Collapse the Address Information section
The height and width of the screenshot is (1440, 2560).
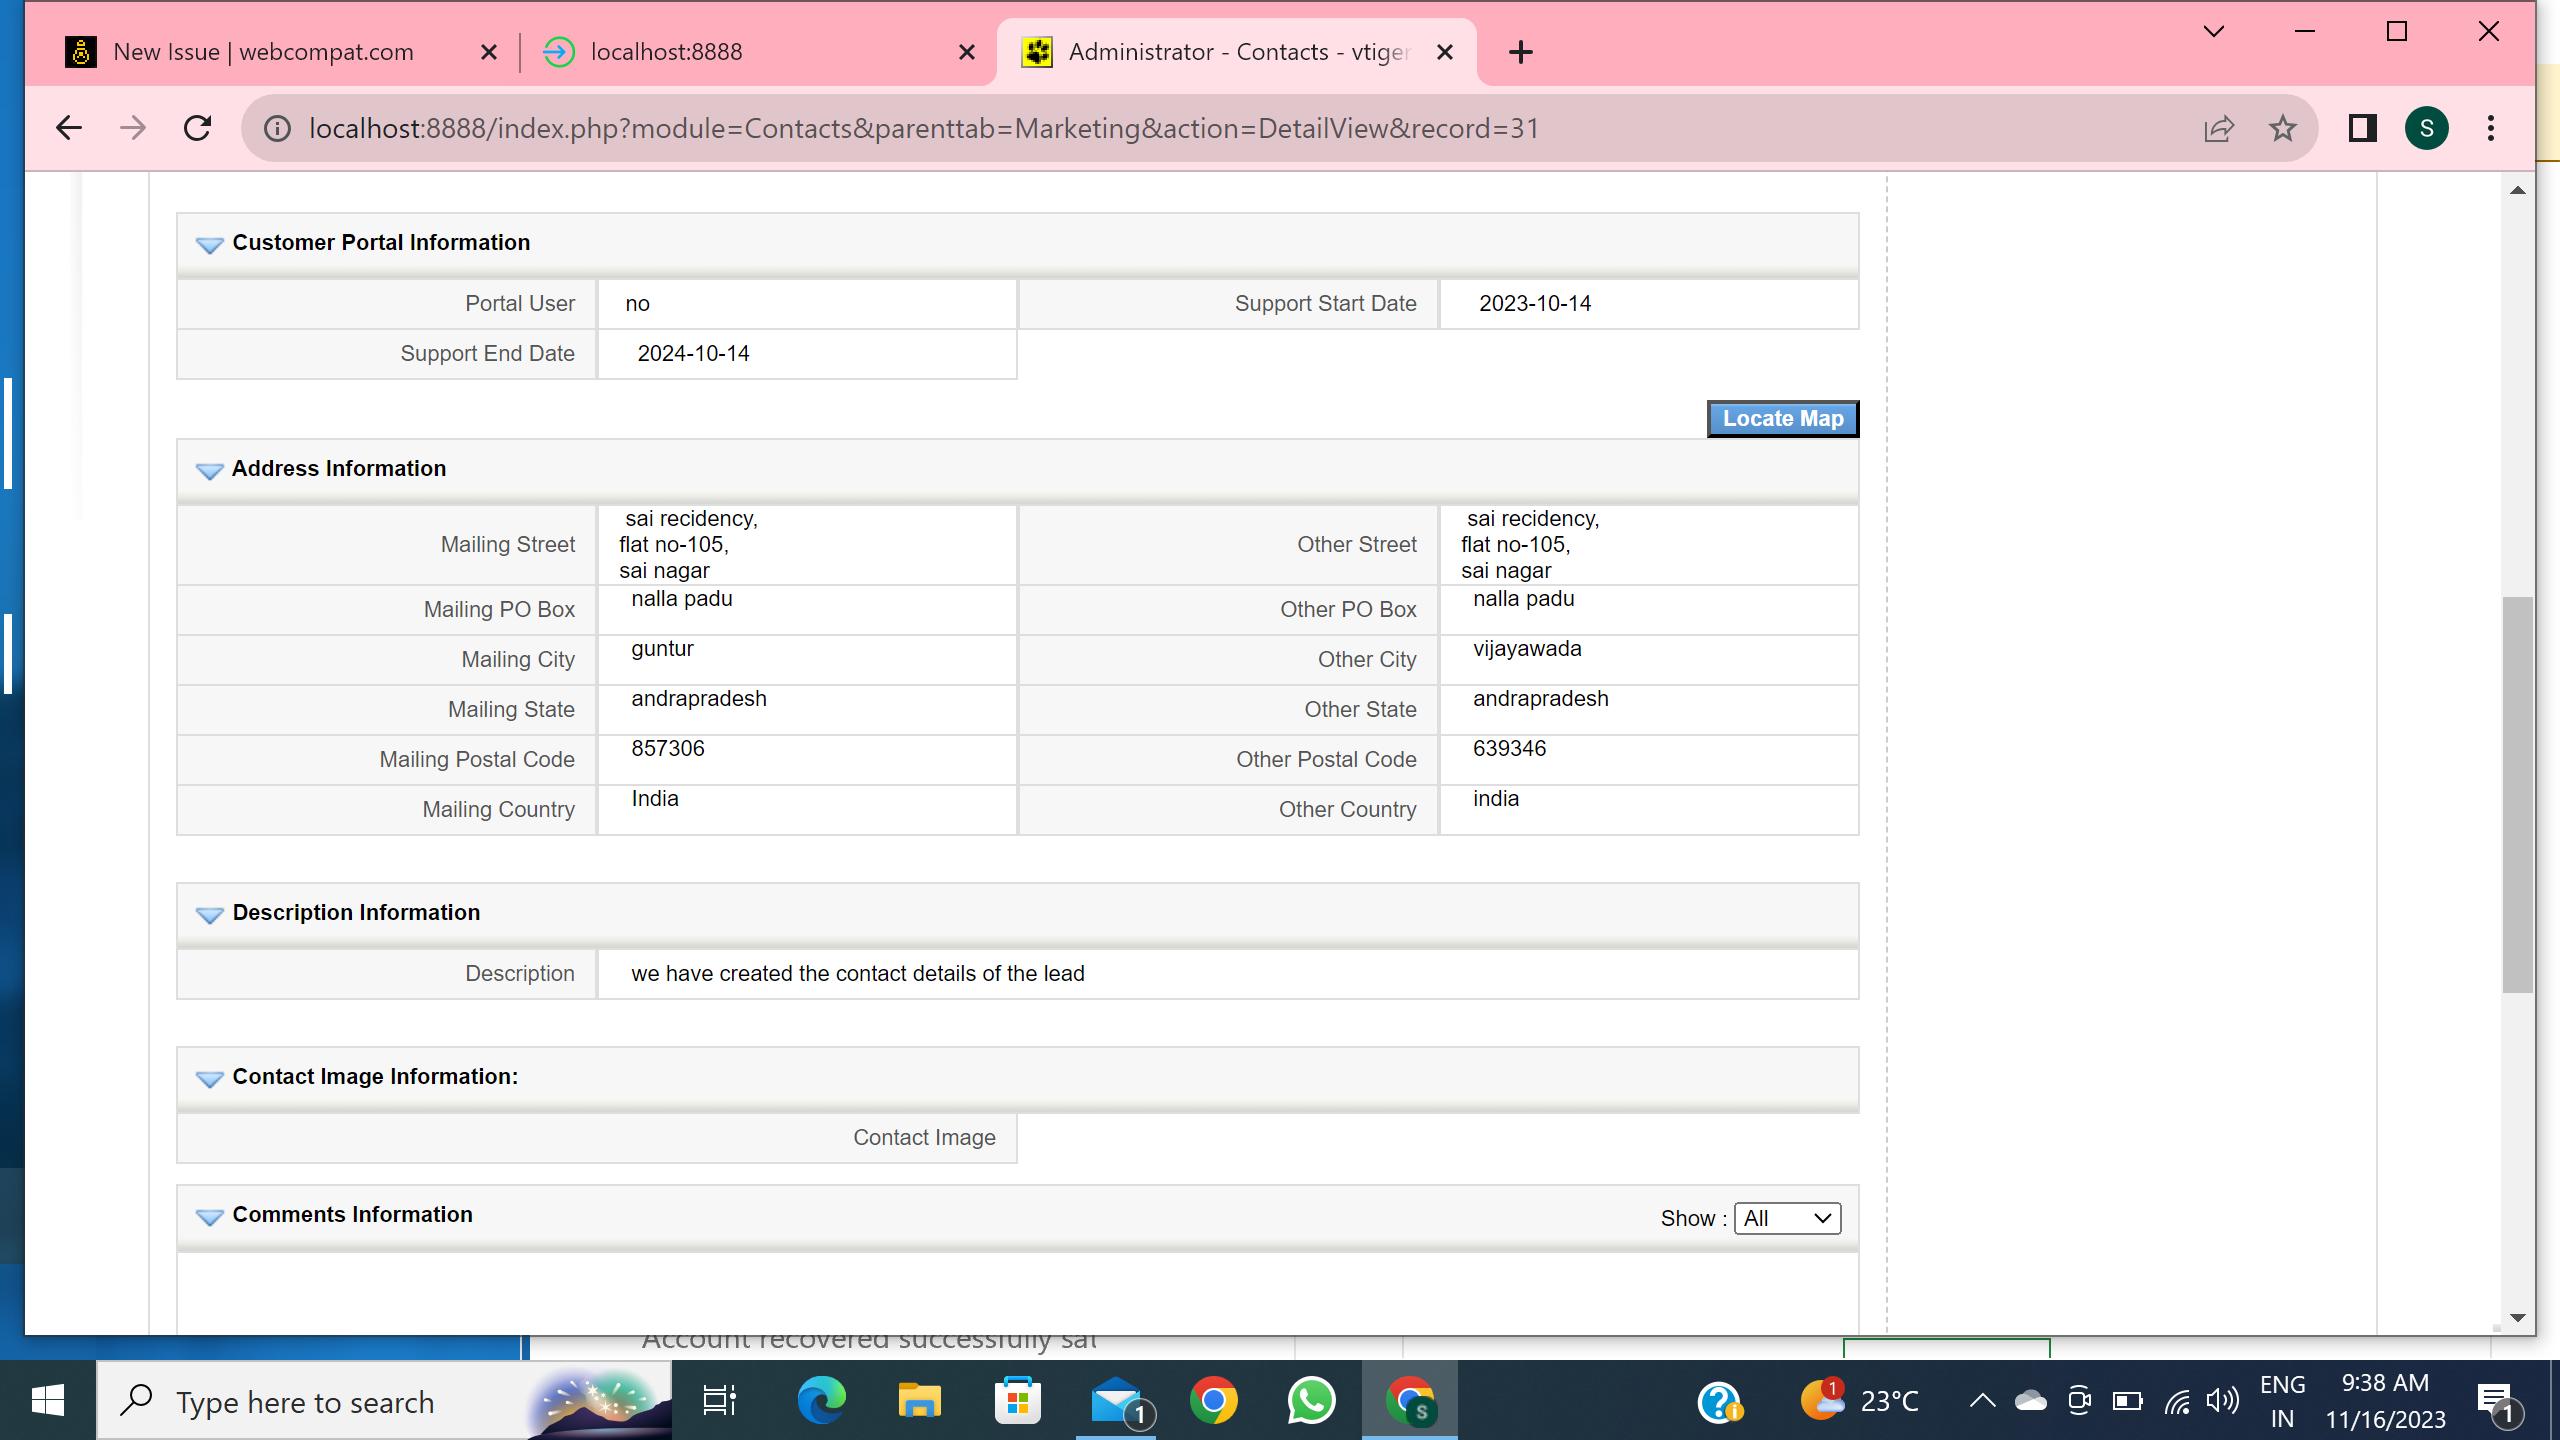[x=209, y=470]
